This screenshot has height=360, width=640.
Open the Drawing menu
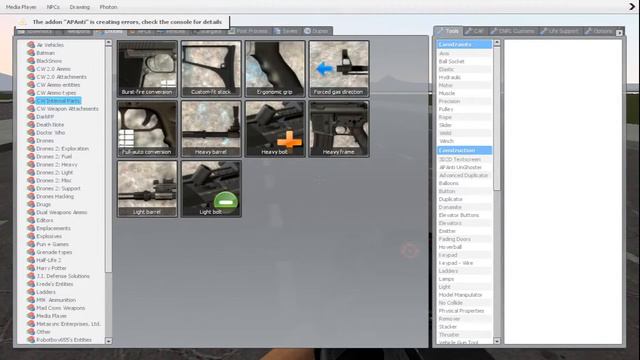(x=80, y=7)
